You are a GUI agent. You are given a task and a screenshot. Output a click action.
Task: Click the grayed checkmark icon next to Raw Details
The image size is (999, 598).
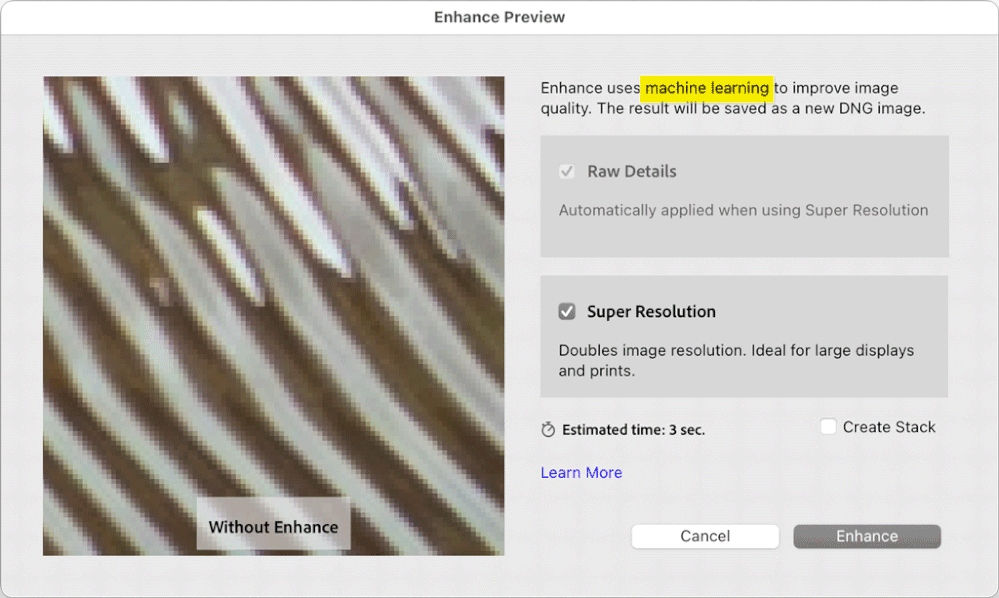tap(566, 171)
